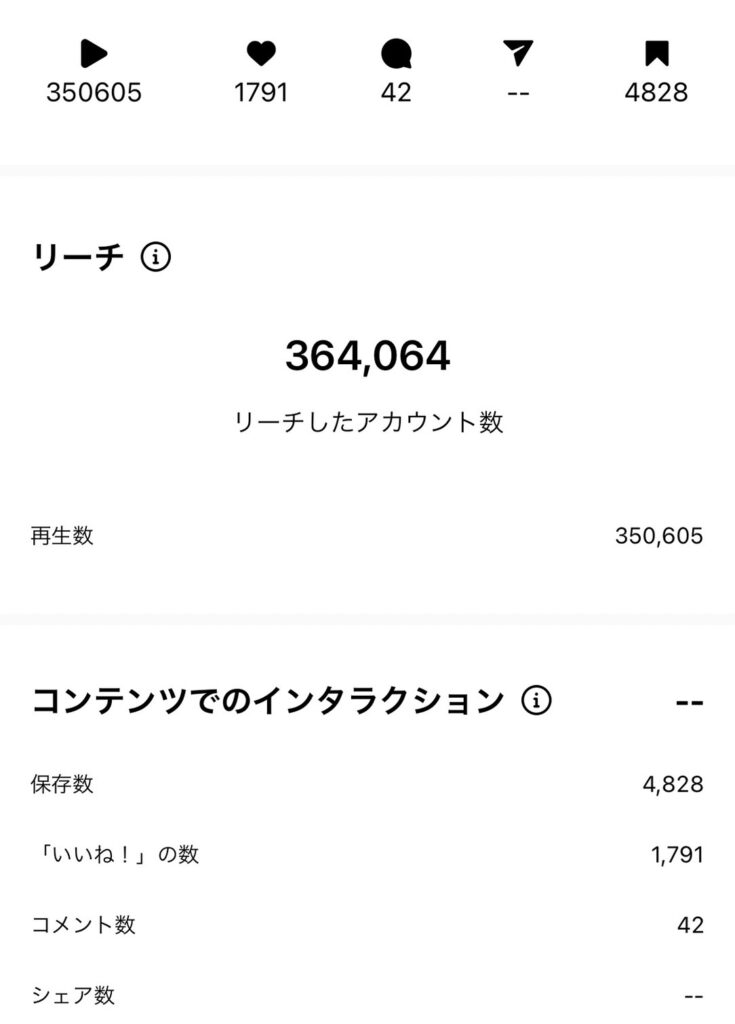Image resolution: width=735 pixels, height=1024 pixels.
Task: Select the シェア数 row
Action: click(x=367, y=995)
